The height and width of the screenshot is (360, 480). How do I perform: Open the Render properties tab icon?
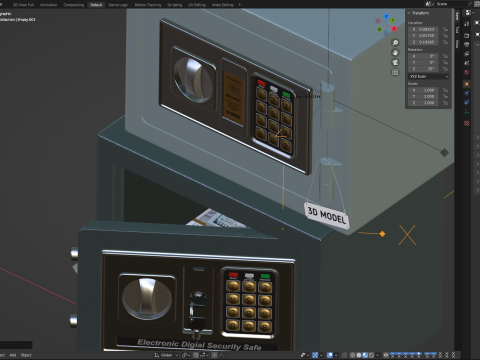(467, 35)
